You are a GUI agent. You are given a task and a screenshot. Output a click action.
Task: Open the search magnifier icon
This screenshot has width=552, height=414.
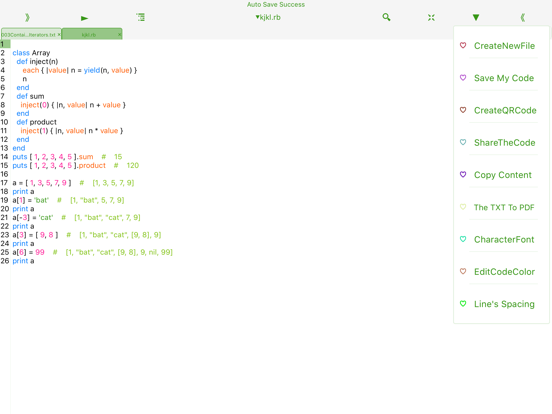click(386, 17)
